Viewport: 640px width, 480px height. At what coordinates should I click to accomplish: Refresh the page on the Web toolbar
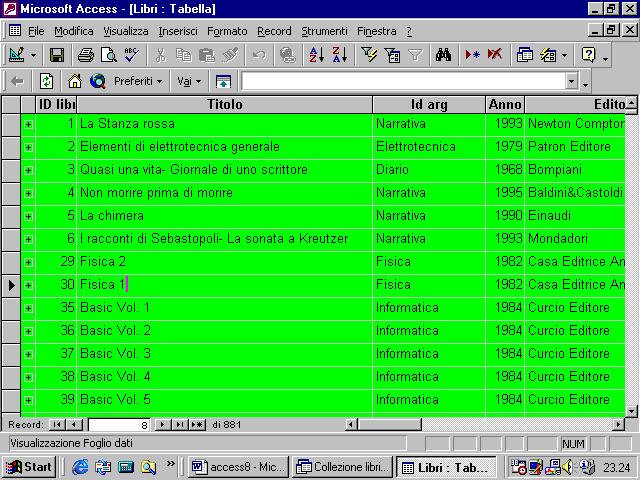(x=46, y=81)
